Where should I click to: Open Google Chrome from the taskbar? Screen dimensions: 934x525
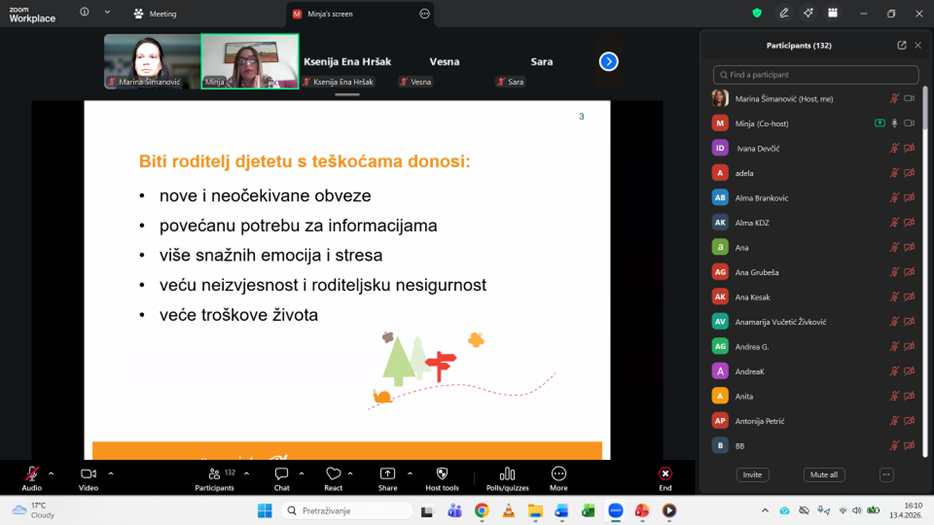(481, 511)
